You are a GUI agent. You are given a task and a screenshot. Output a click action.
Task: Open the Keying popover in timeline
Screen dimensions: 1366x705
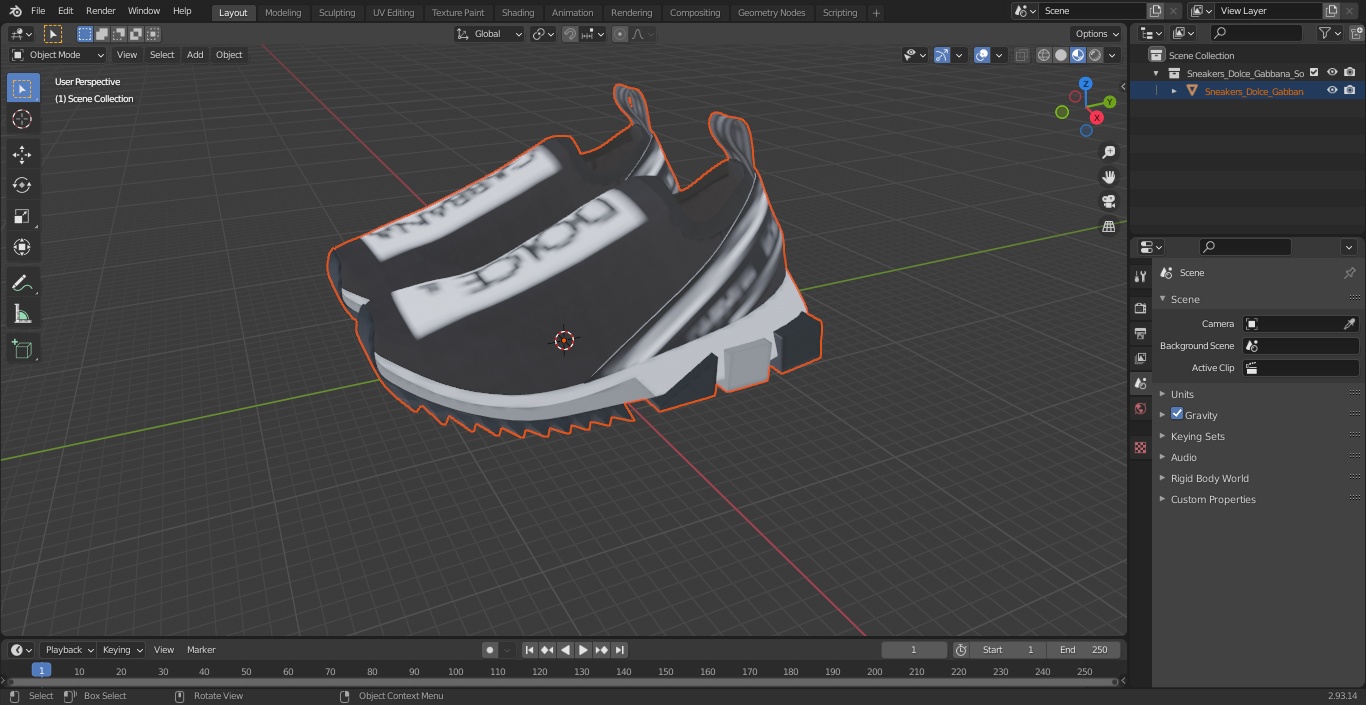[x=122, y=650]
